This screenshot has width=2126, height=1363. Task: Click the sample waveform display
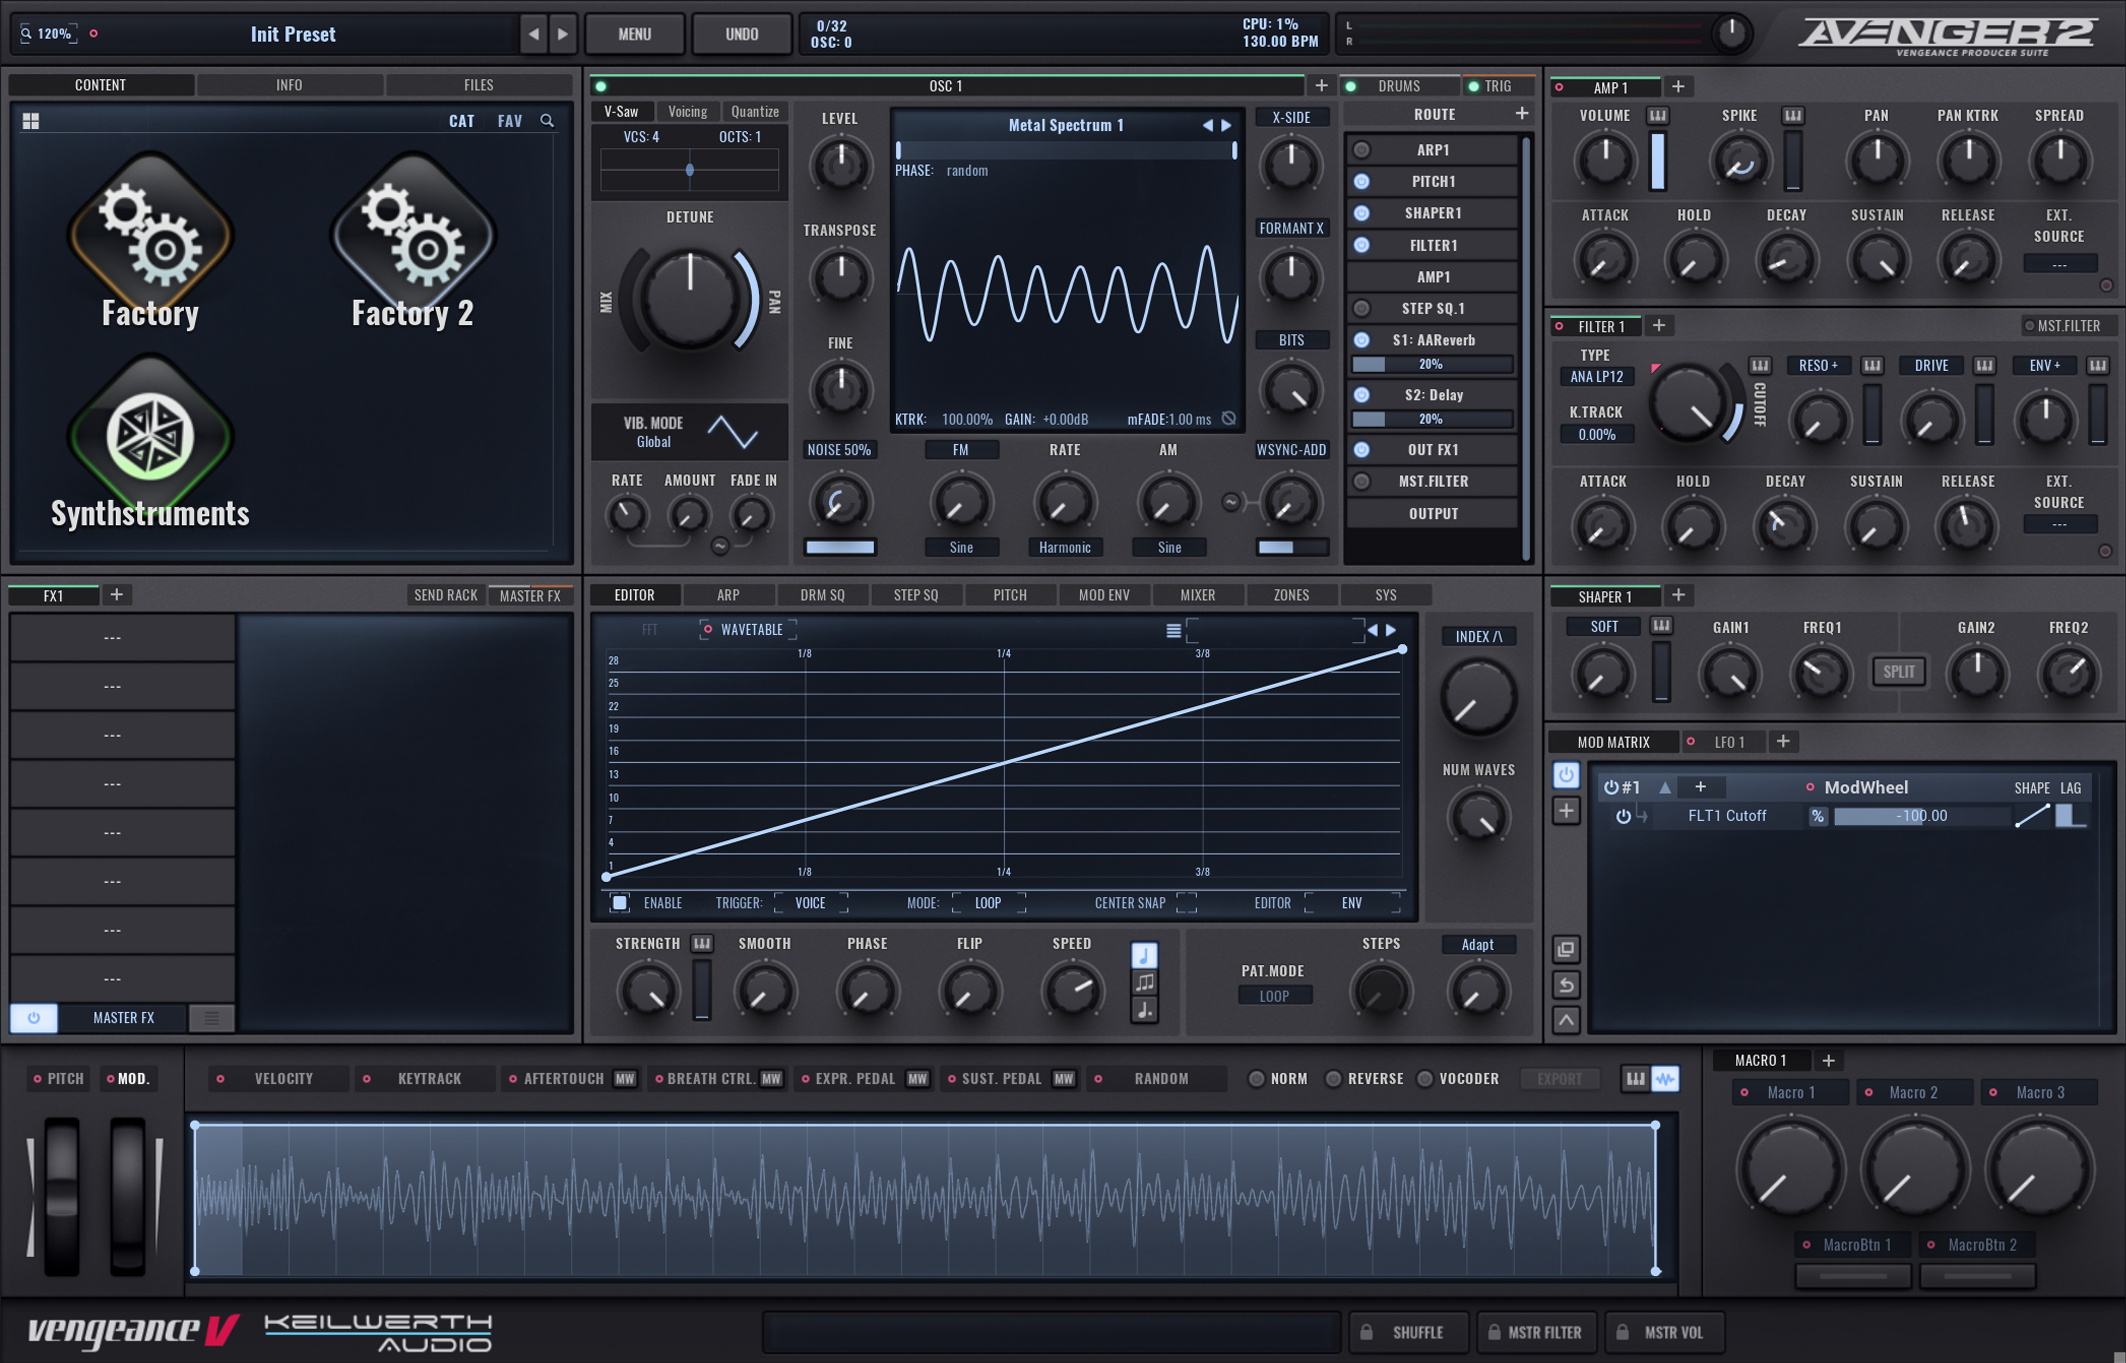pyautogui.click(x=925, y=1198)
